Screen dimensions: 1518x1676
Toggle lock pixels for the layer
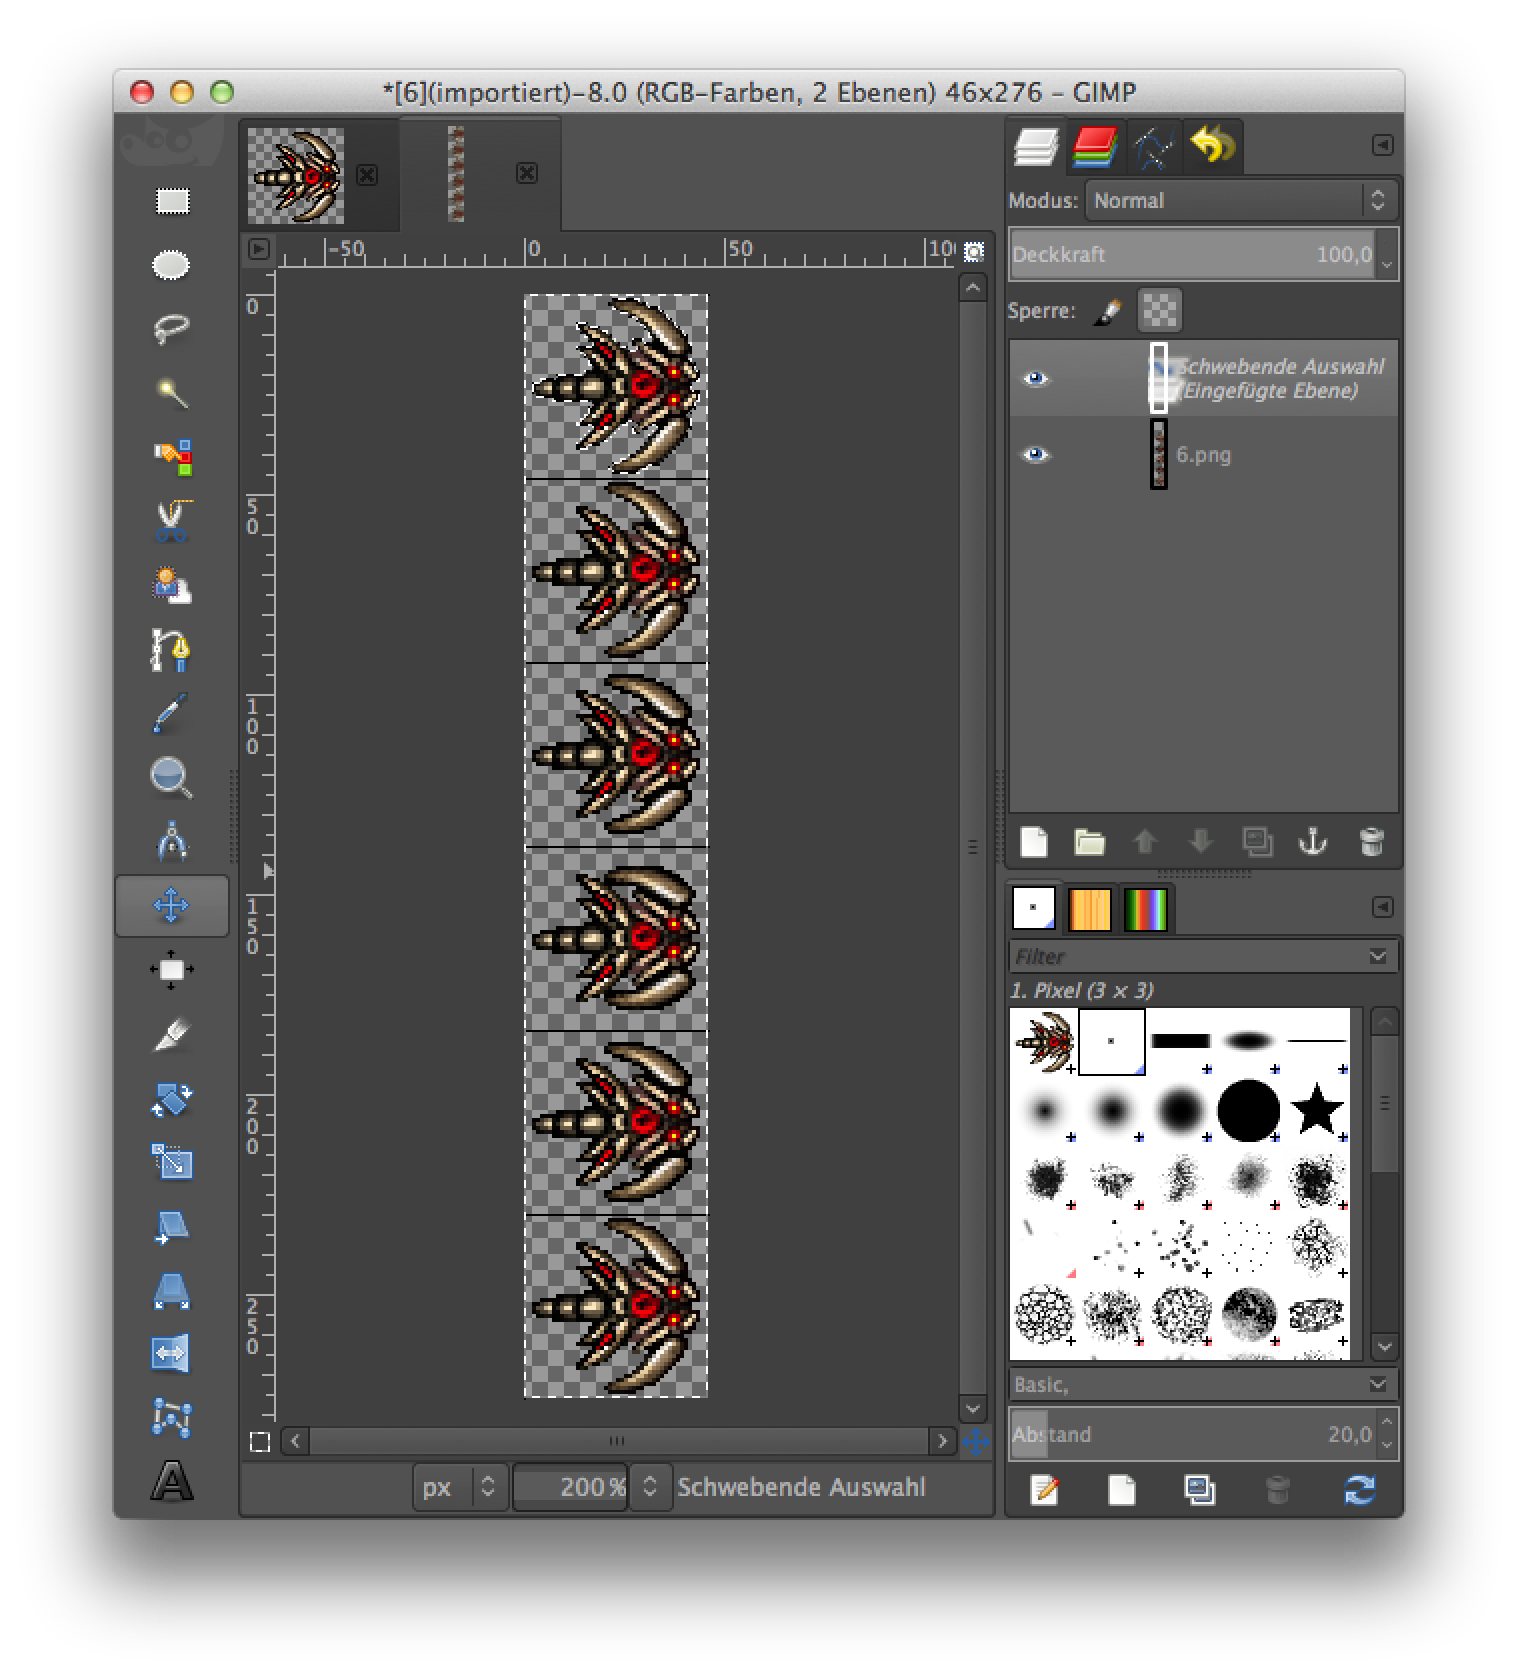coord(1107,311)
